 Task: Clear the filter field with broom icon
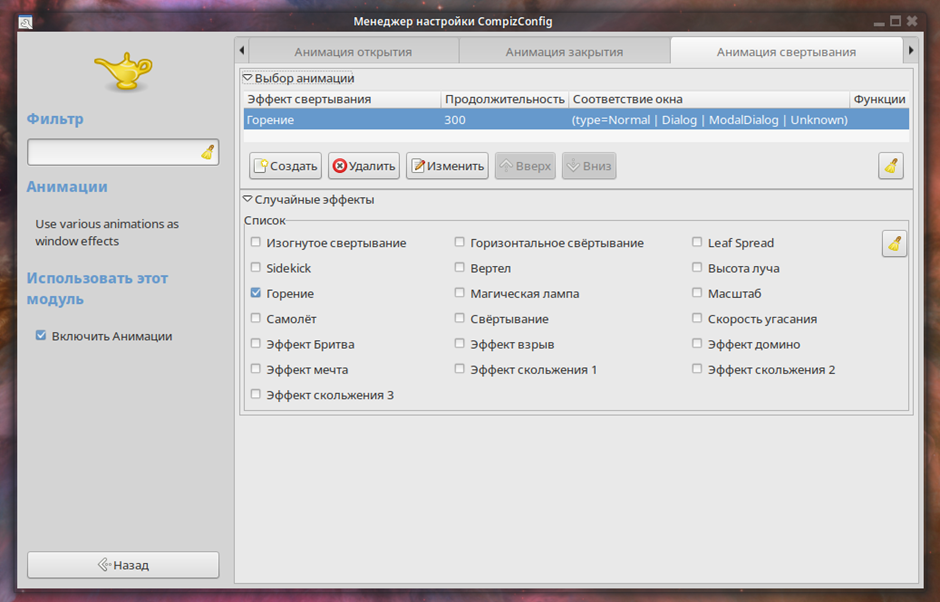click(208, 152)
